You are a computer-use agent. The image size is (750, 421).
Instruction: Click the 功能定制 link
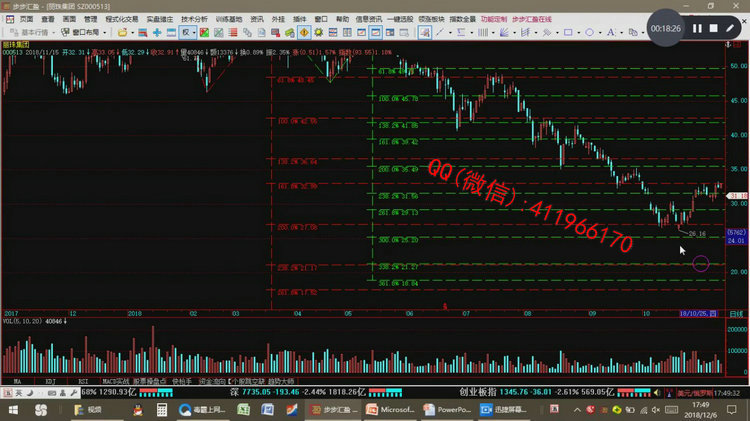click(493, 19)
